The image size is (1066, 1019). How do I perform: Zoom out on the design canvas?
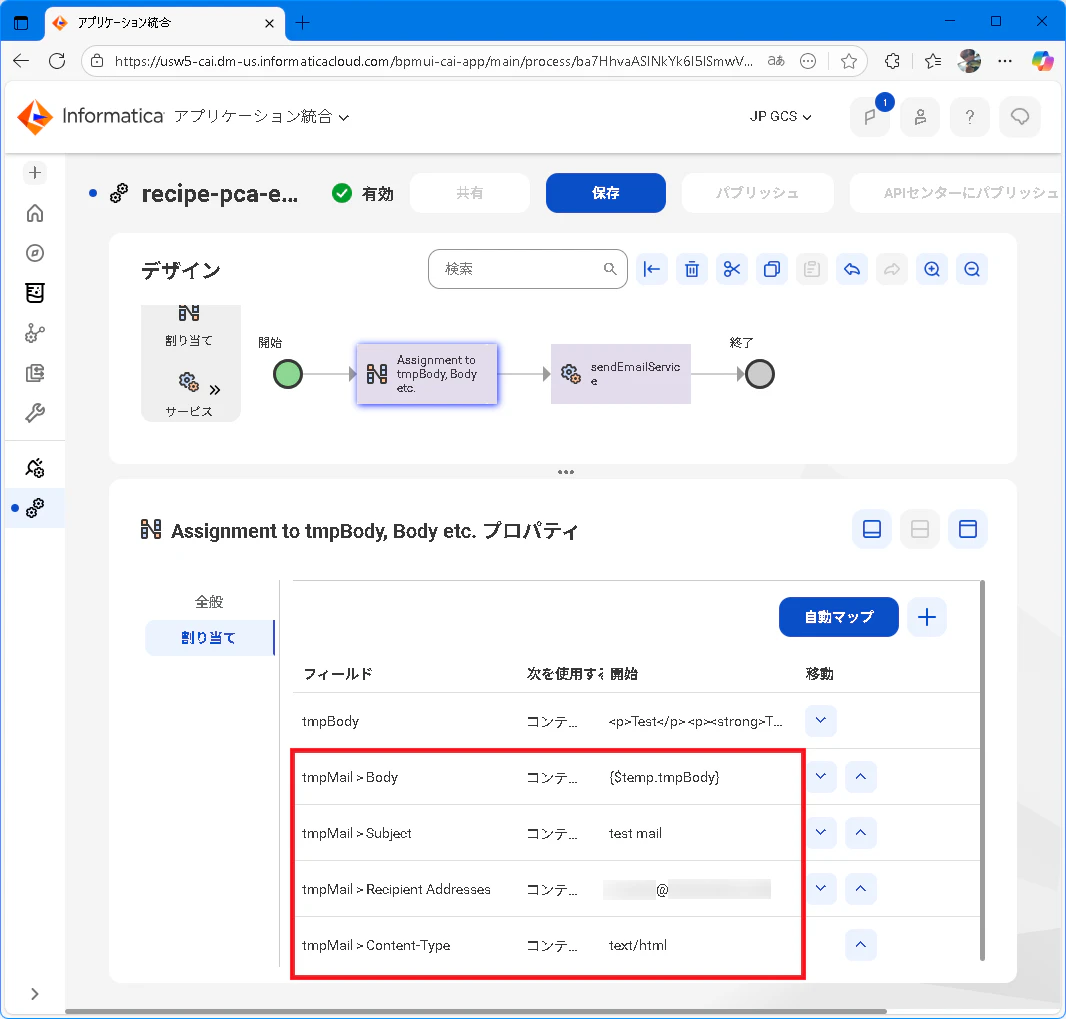coord(972,269)
